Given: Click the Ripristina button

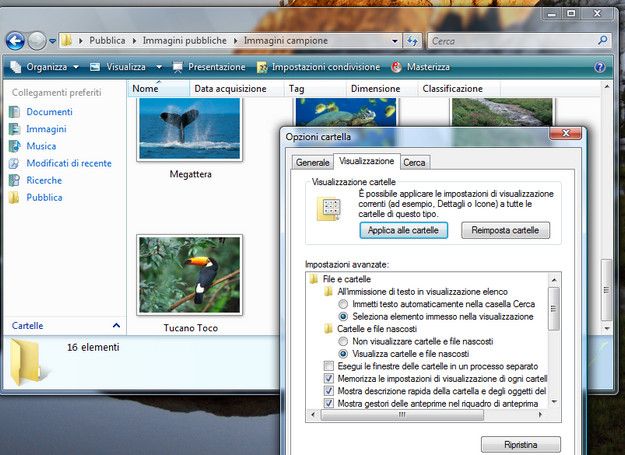Looking at the screenshot, I should pyautogui.click(x=521, y=445).
